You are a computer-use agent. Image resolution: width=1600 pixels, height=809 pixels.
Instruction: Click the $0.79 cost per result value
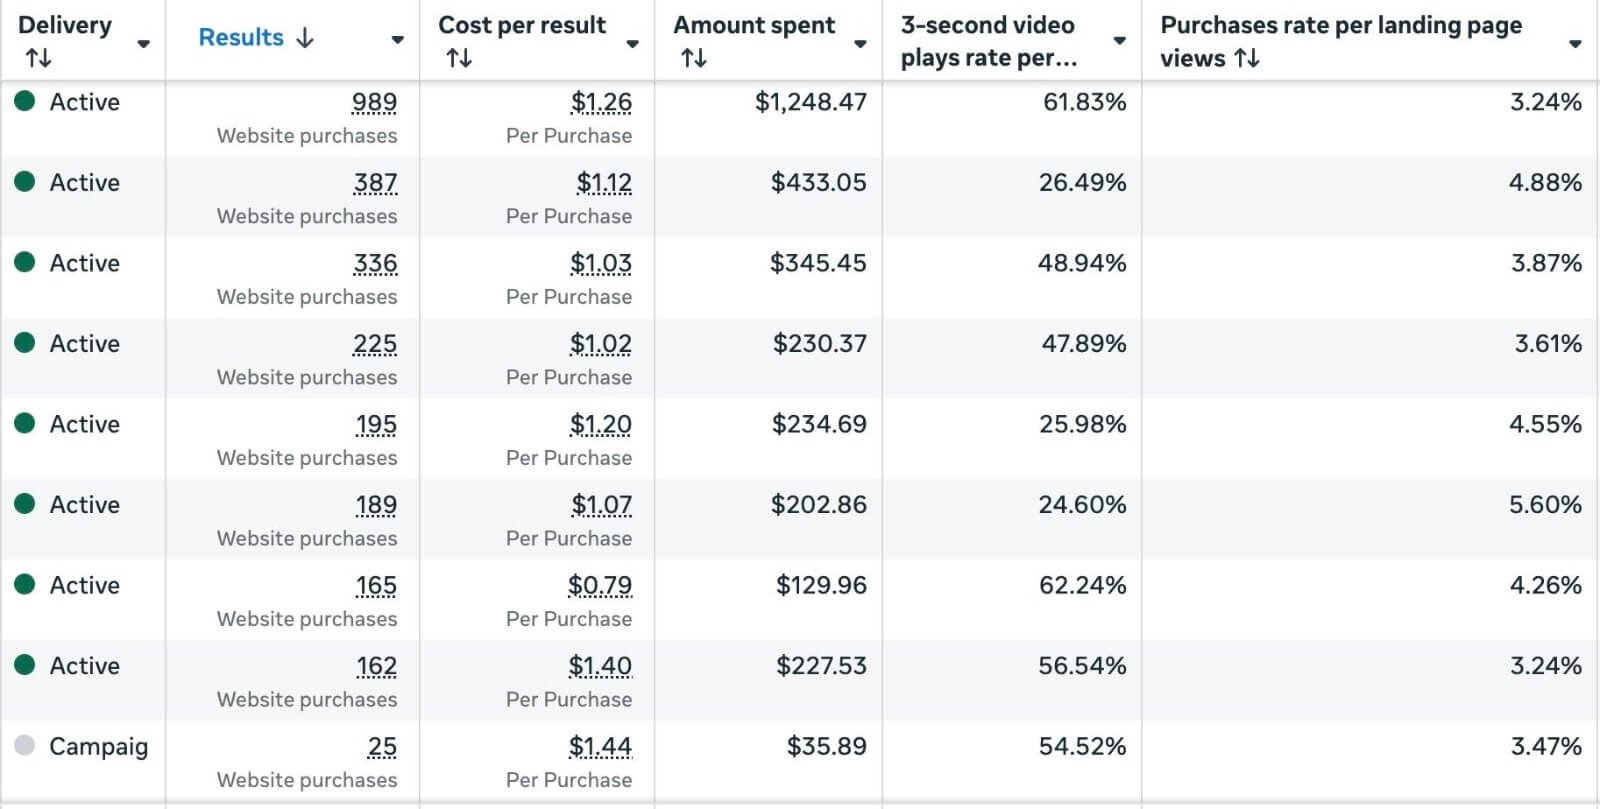click(x=600, y=585)
